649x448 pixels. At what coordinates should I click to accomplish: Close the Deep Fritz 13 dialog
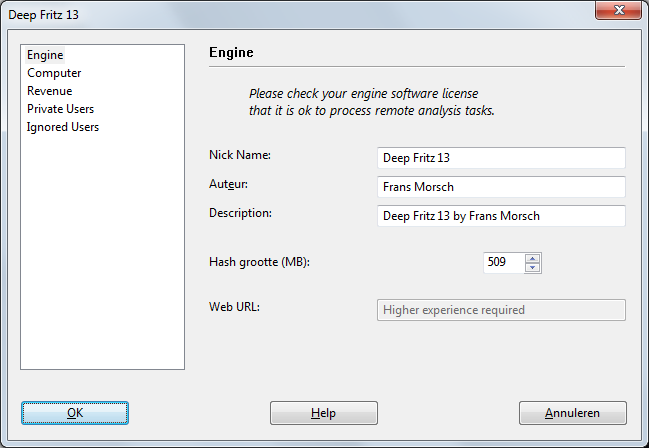click(618, 10)
